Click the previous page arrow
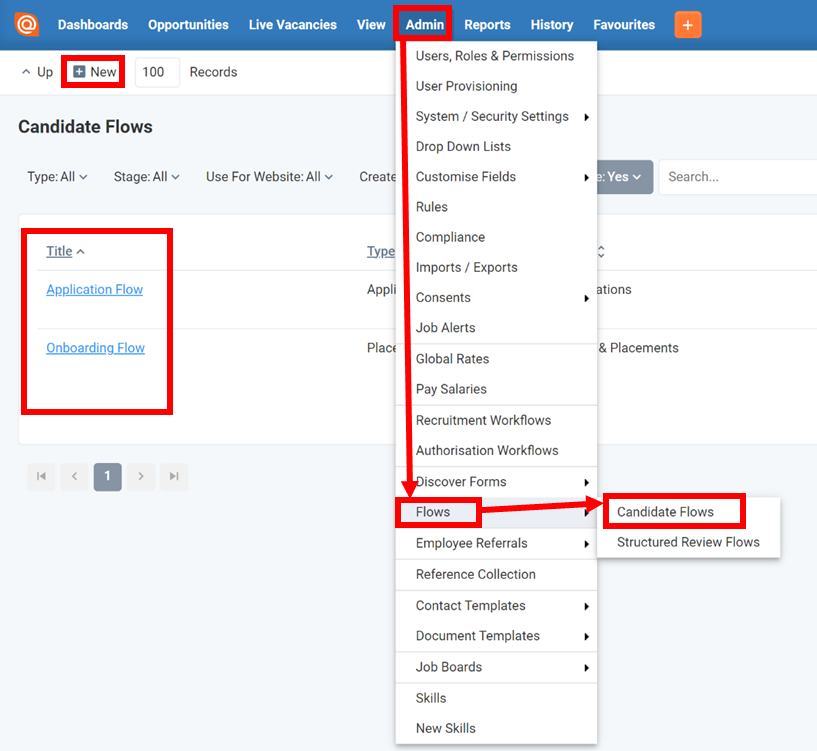Viewport: 817px width, 751px height. pyautogui.click(x=74, y=477)
